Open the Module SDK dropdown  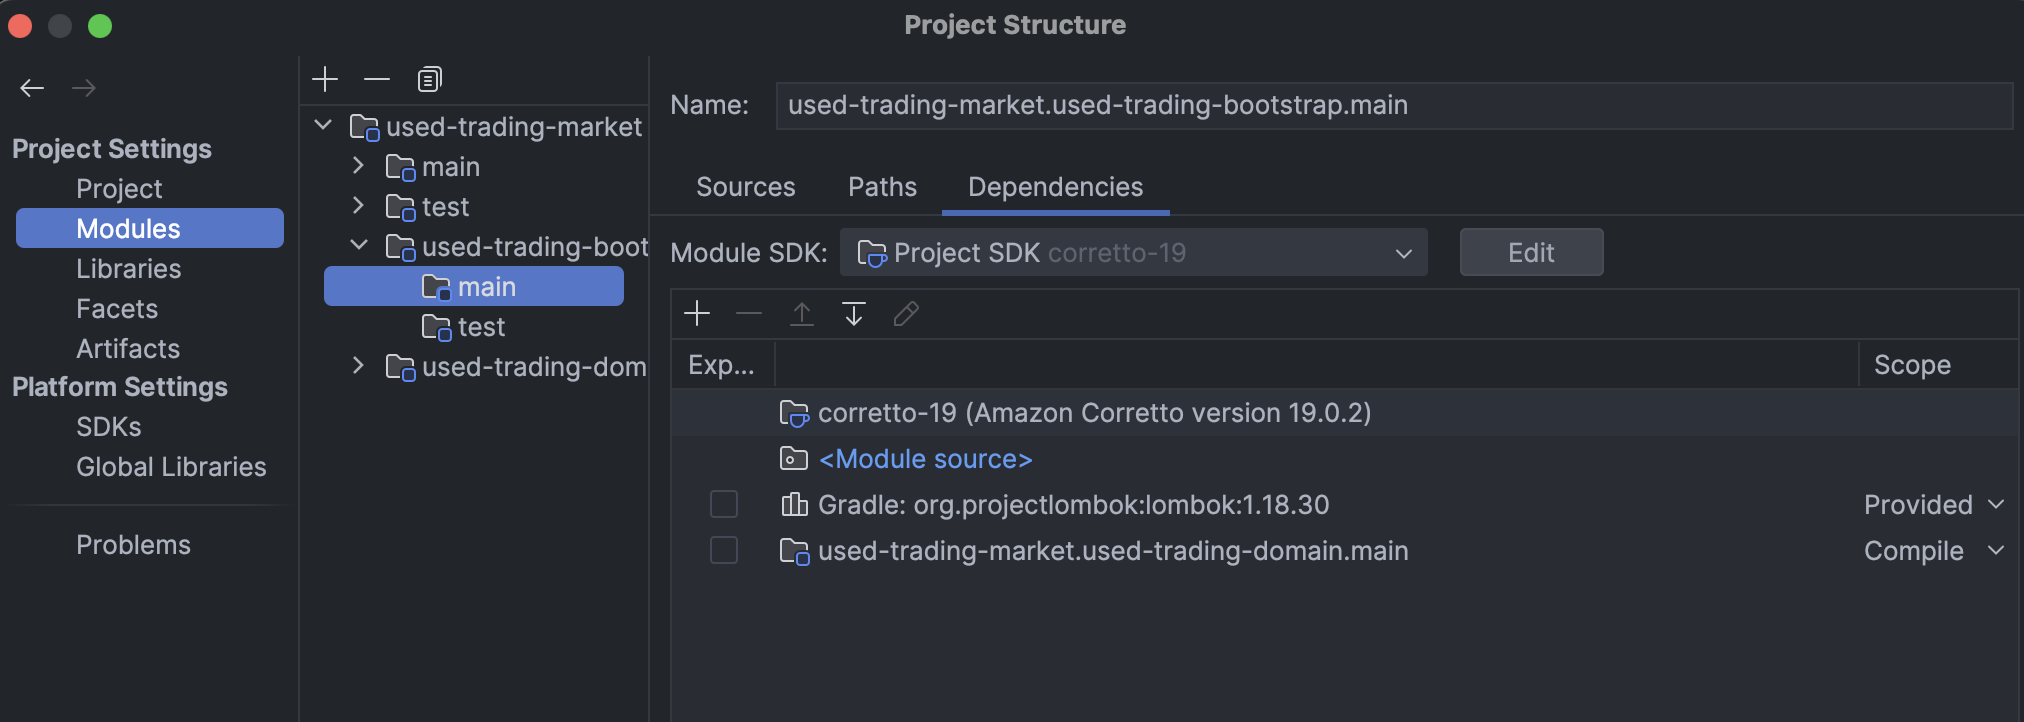pyautogui.click(x=1133, y=253)
